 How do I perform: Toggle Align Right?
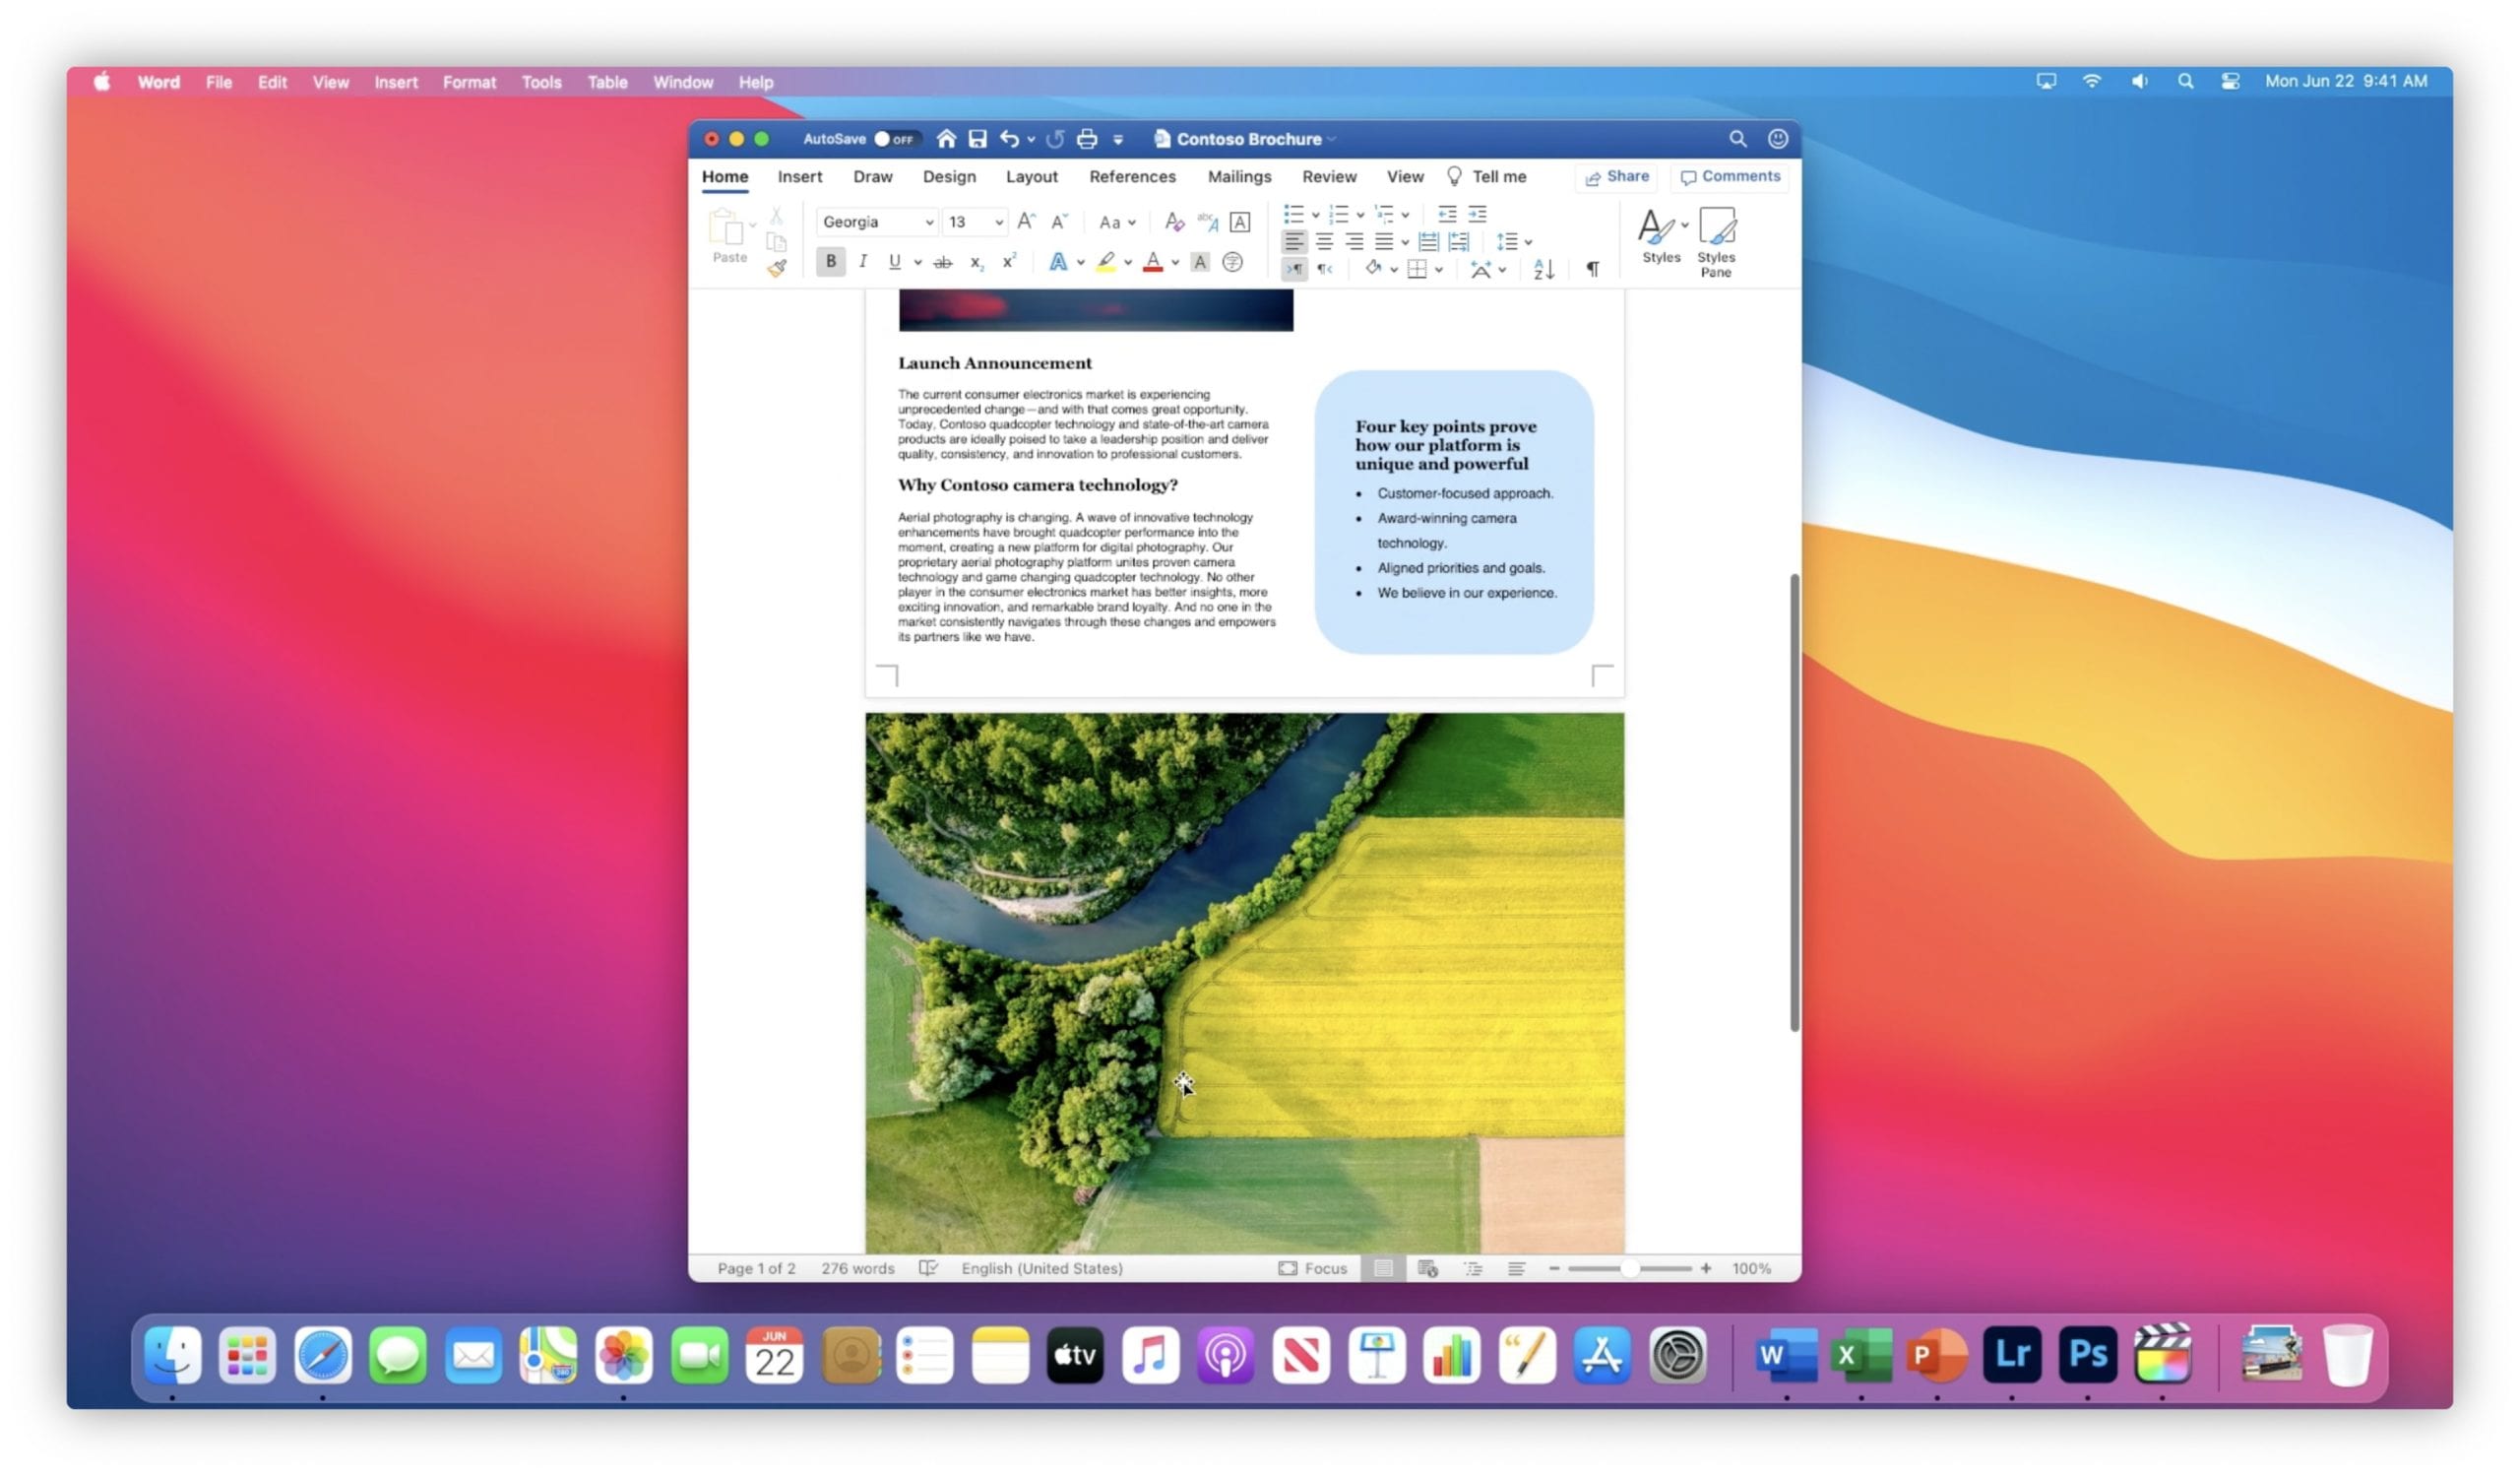[1354, 241]
